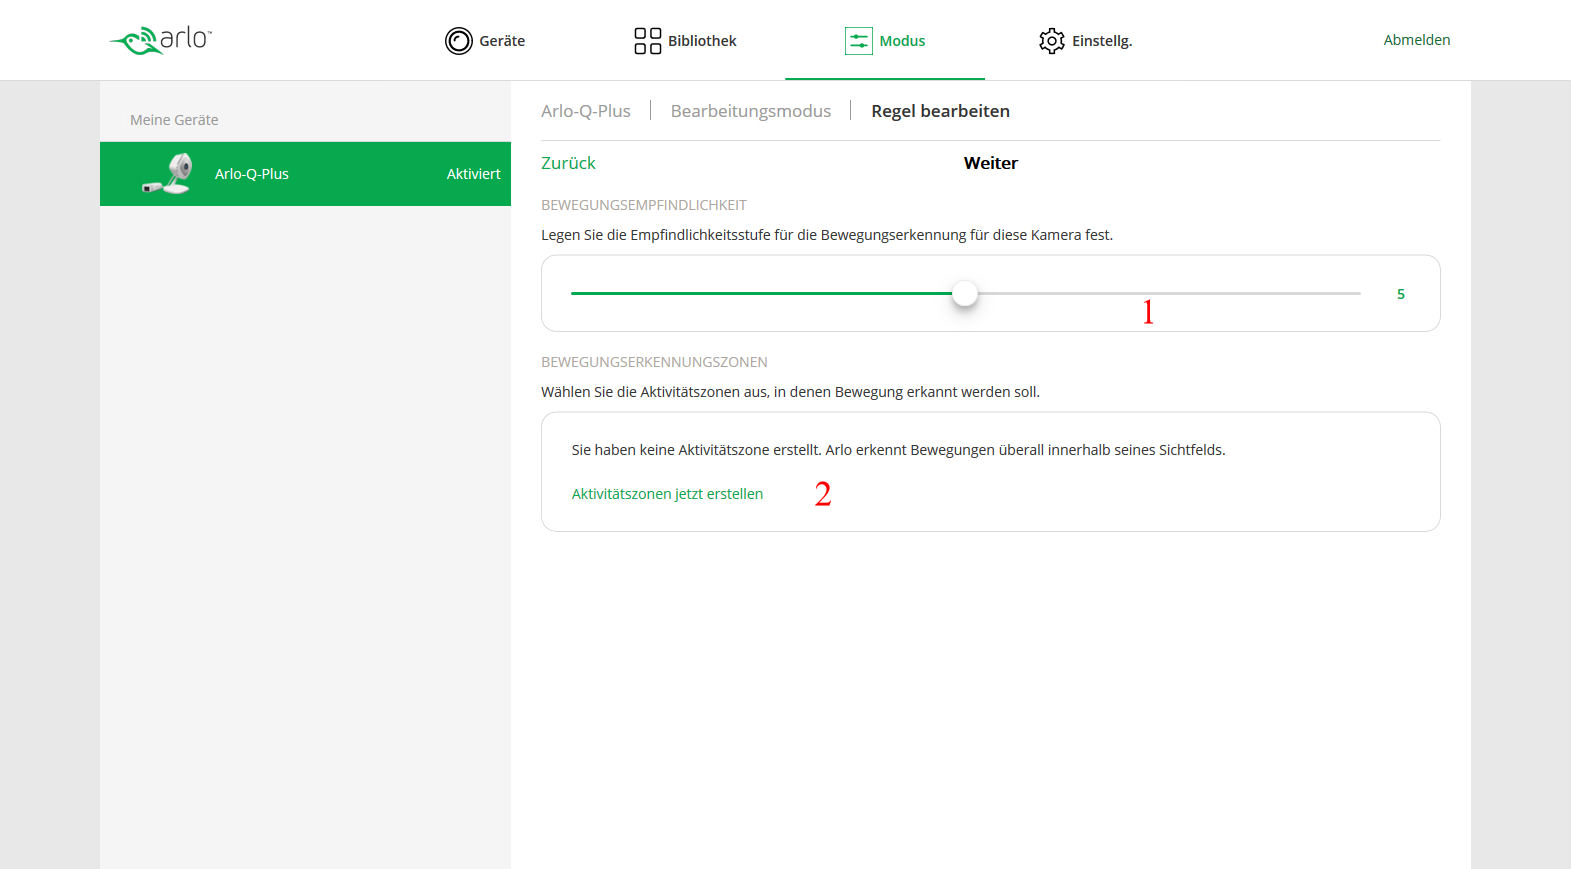Click the sensitivity value 5

[x=1401, y=294]
